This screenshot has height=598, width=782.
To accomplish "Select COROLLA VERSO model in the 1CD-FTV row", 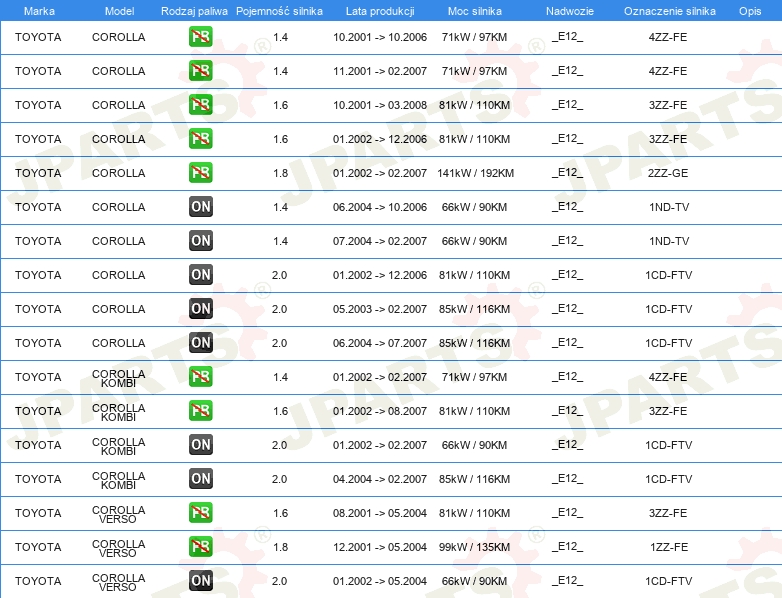I will click(119, 583).
